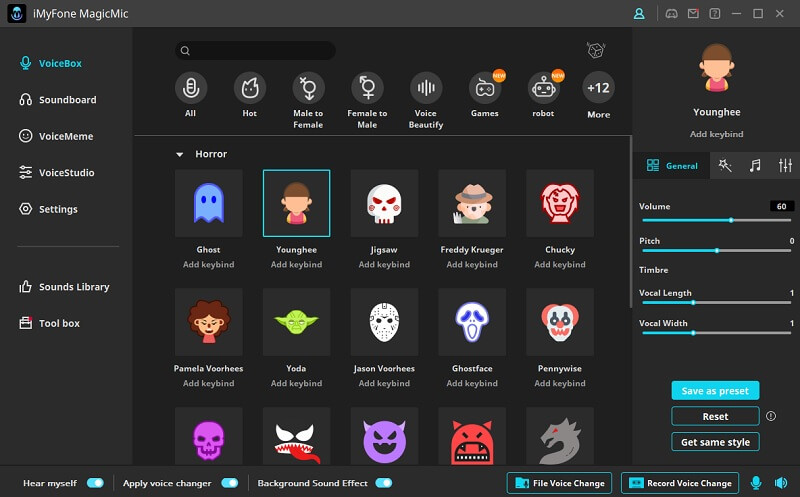800x497 pixels.
Task: Choose the Yoda voice filter
Action: click(x=296, y=321)
